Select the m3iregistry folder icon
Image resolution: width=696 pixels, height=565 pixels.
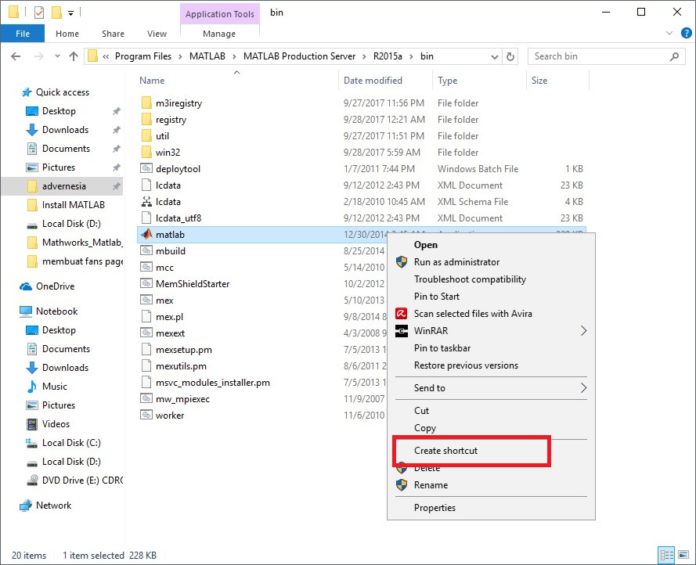pyautogui.click(x=146, y=103)
